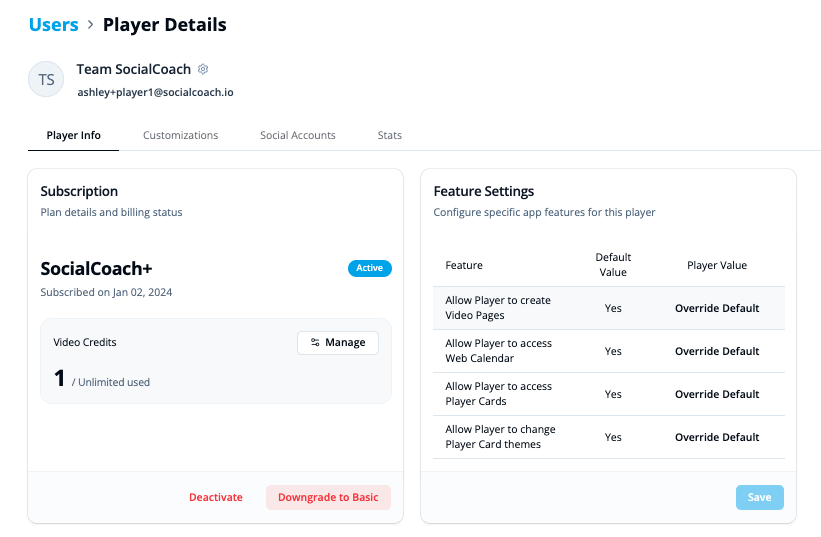Switch to the Customizations tab
This screenshot has height=537, width=821.
click(x=181, y=135)
